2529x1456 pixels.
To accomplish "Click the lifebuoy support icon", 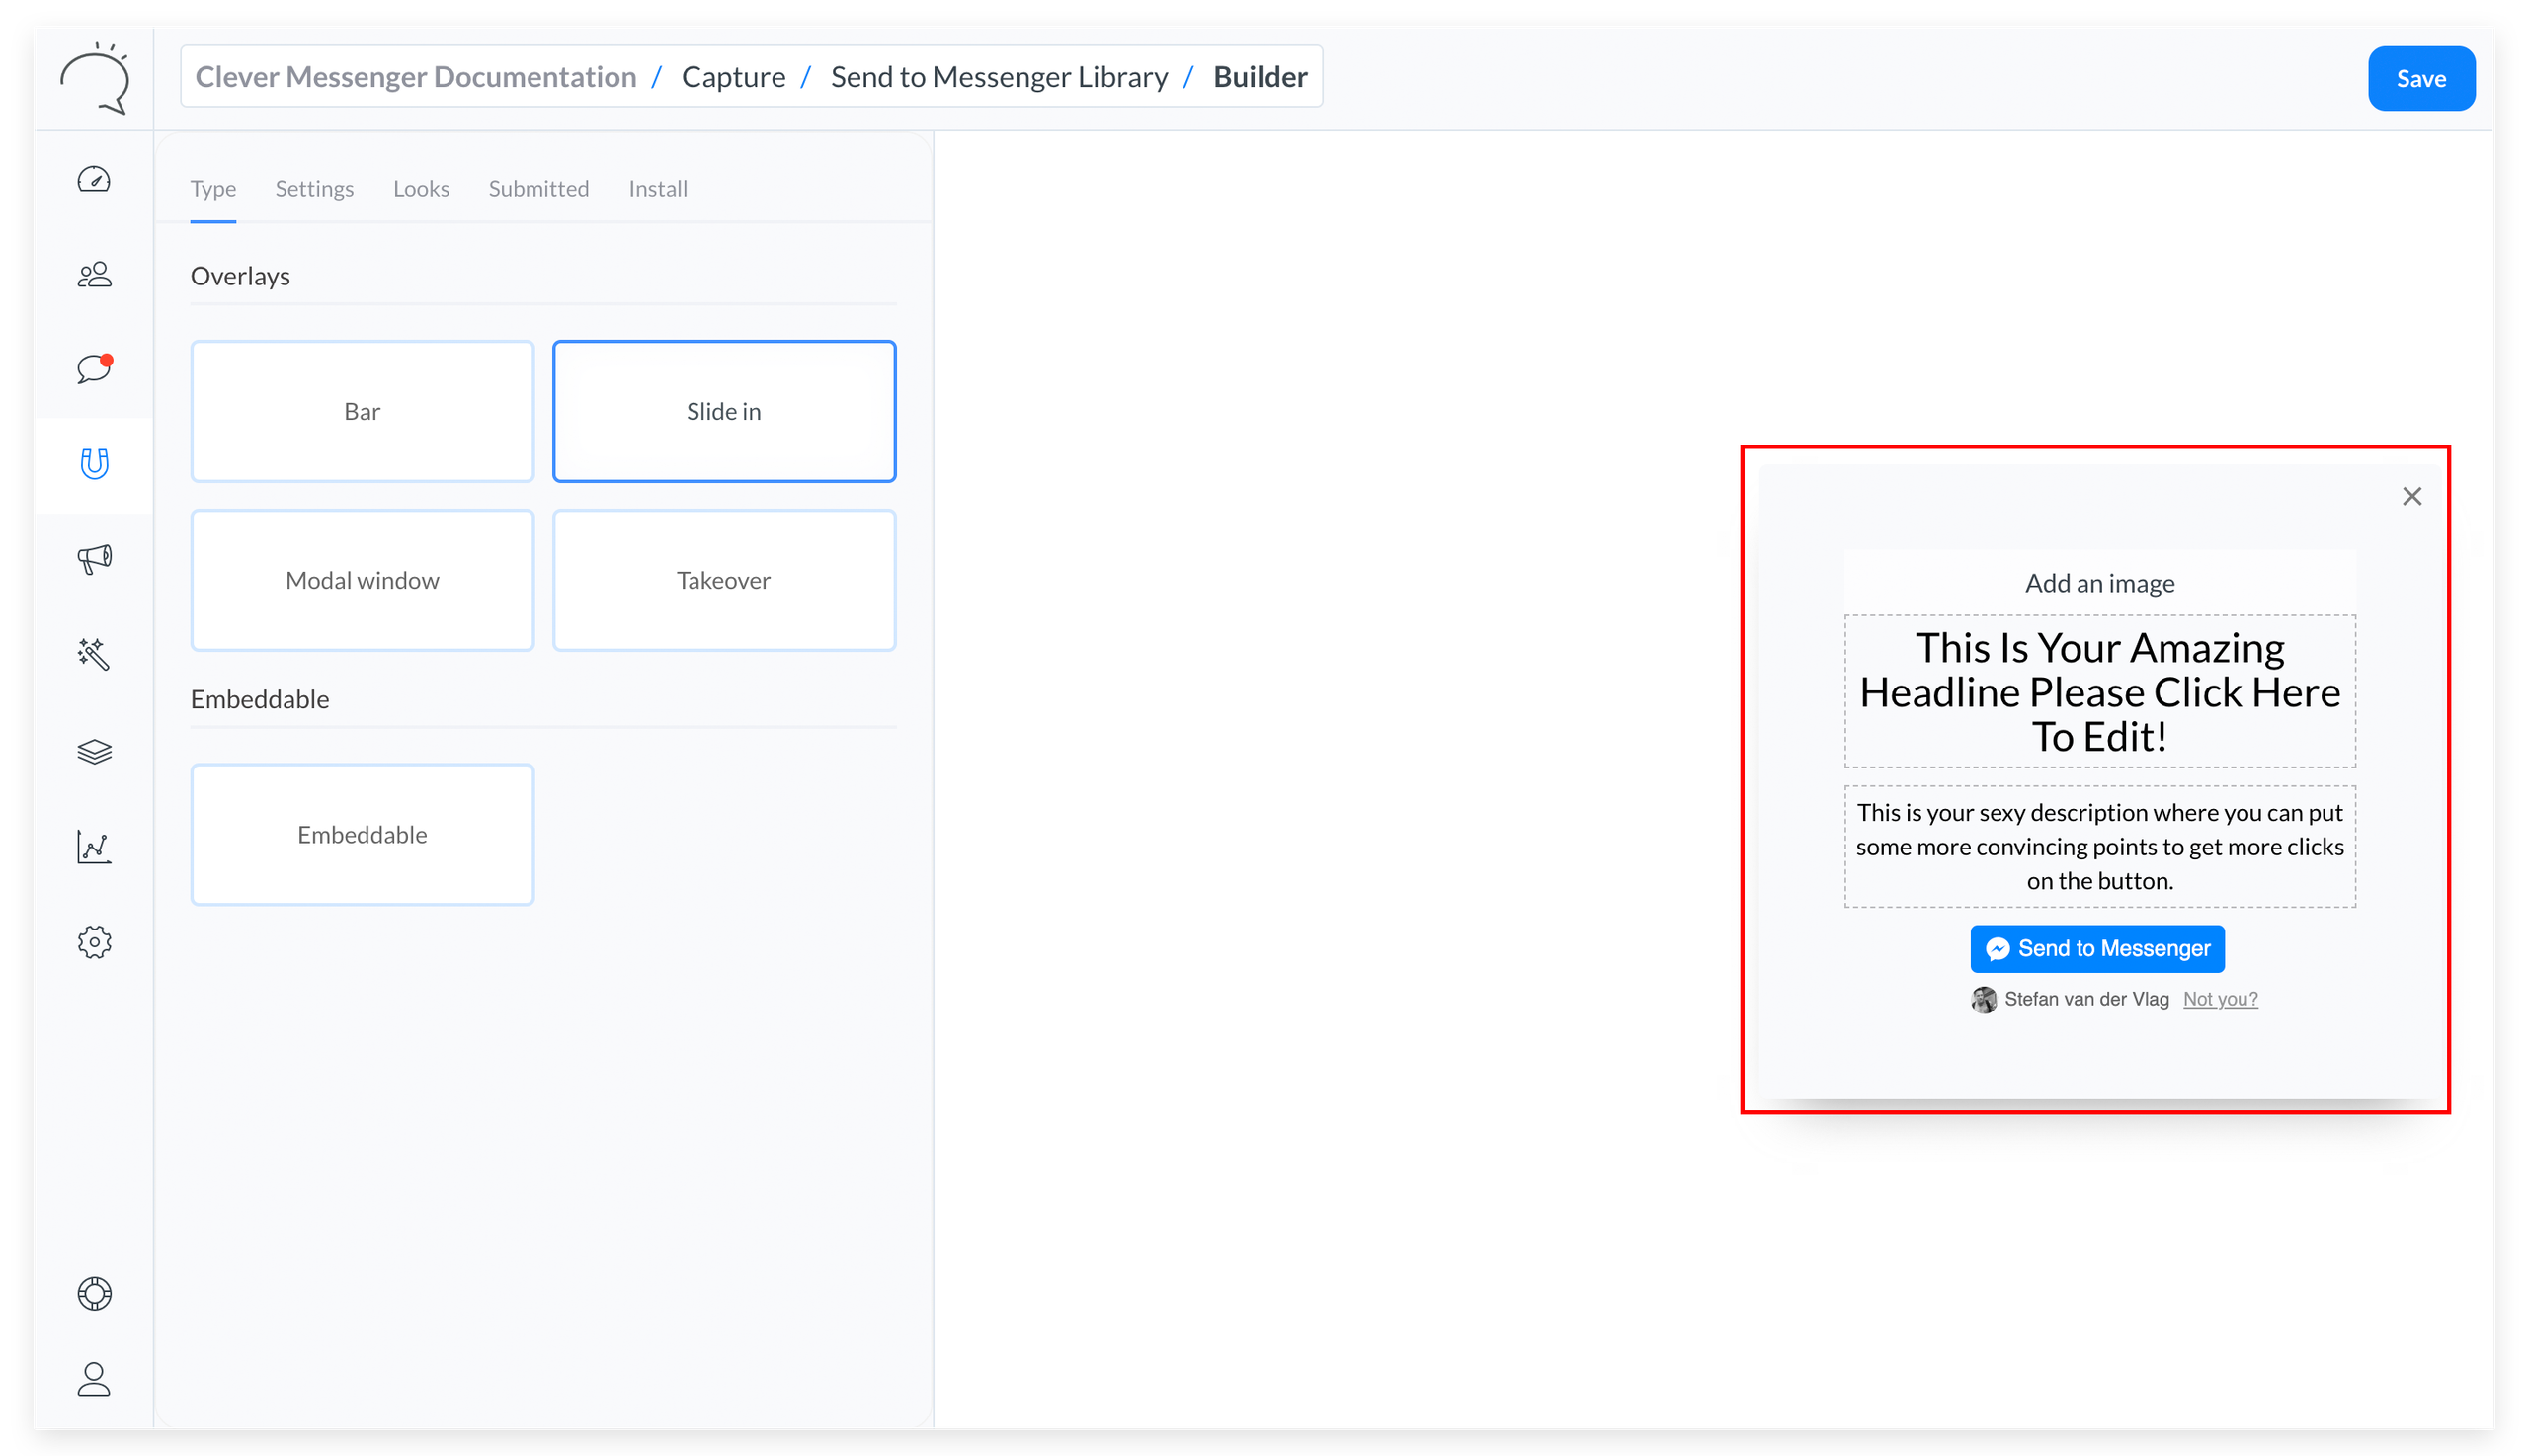I will 94,1294.
